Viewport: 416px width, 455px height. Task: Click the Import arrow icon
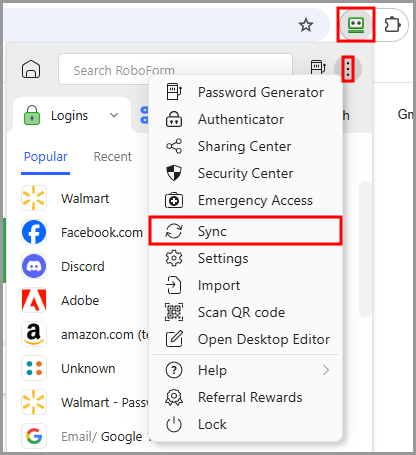[x=174, y=285]
